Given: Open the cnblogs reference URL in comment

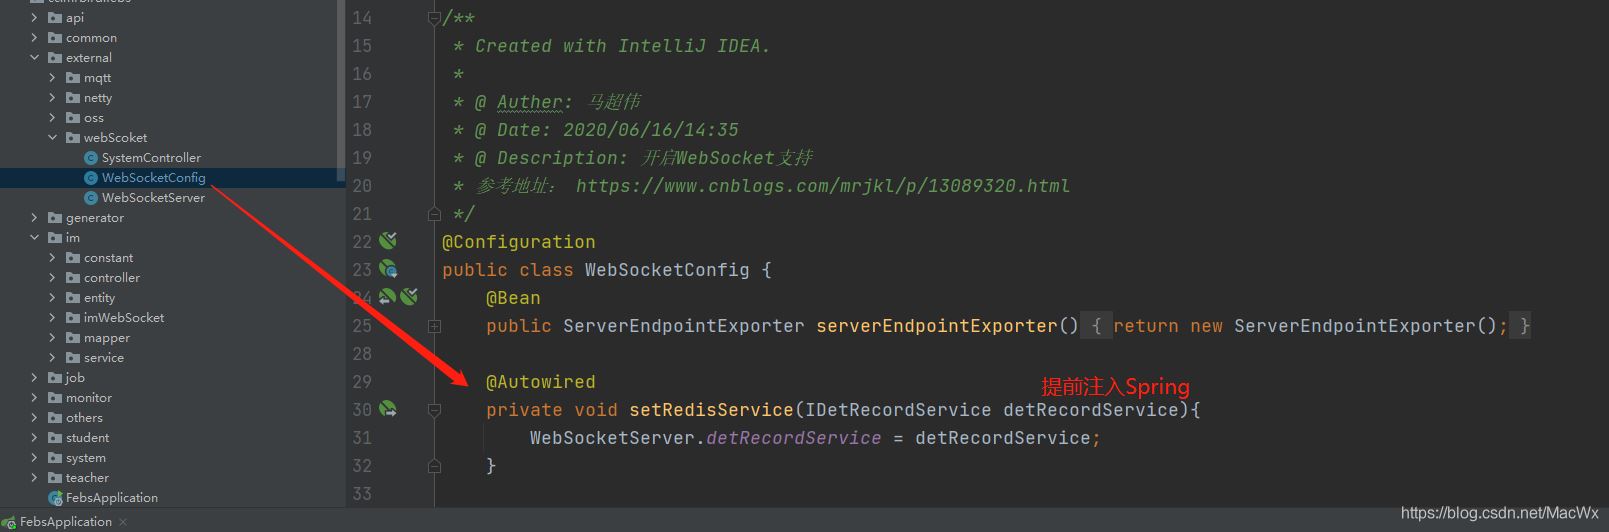Looking at the screenshot, I should 822,186.
